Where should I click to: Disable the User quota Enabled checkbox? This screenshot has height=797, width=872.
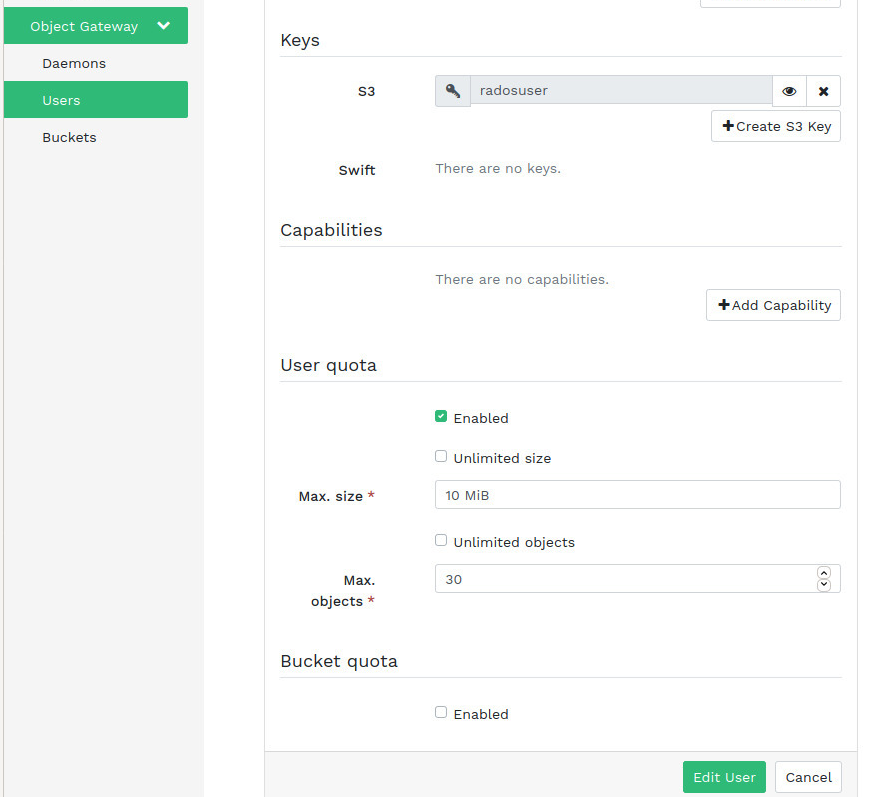(x=441, y=417)
